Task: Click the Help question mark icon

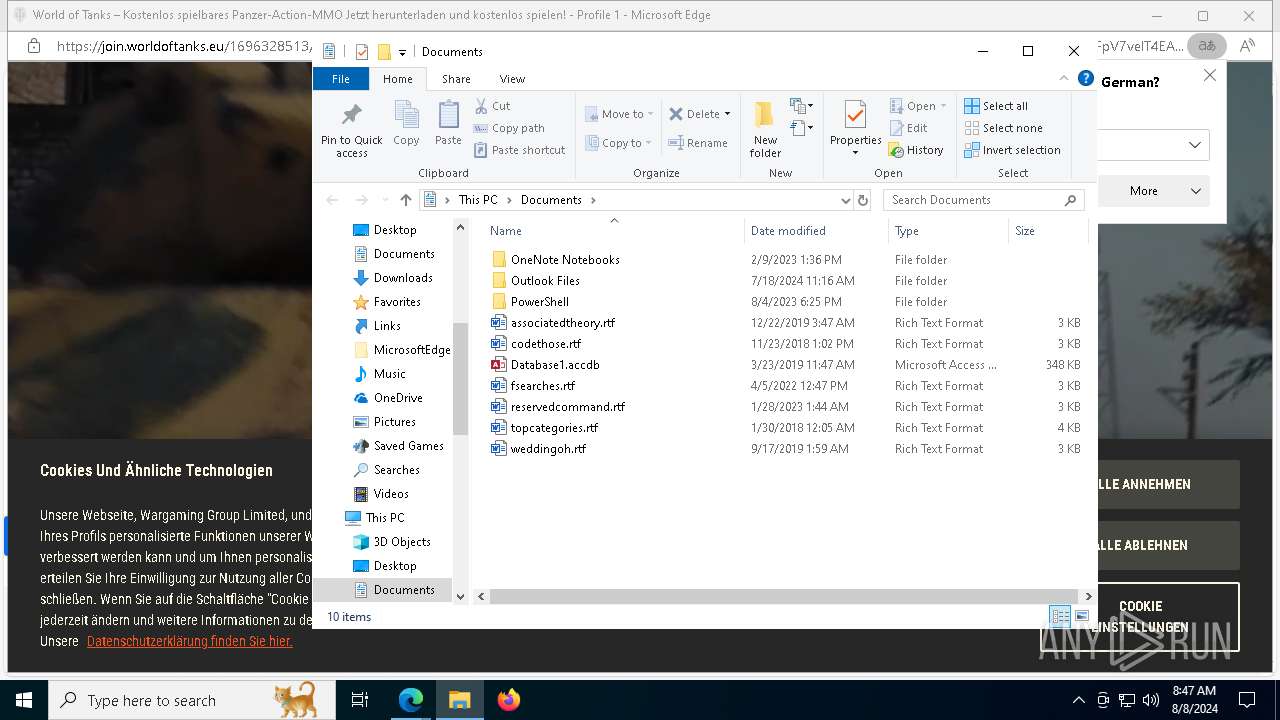Action: coord(1085,79)
